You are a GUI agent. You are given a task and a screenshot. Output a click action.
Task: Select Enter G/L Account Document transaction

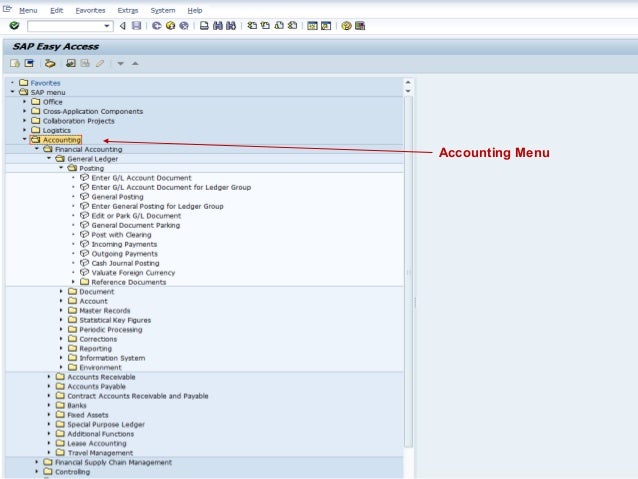pos(141,178)
